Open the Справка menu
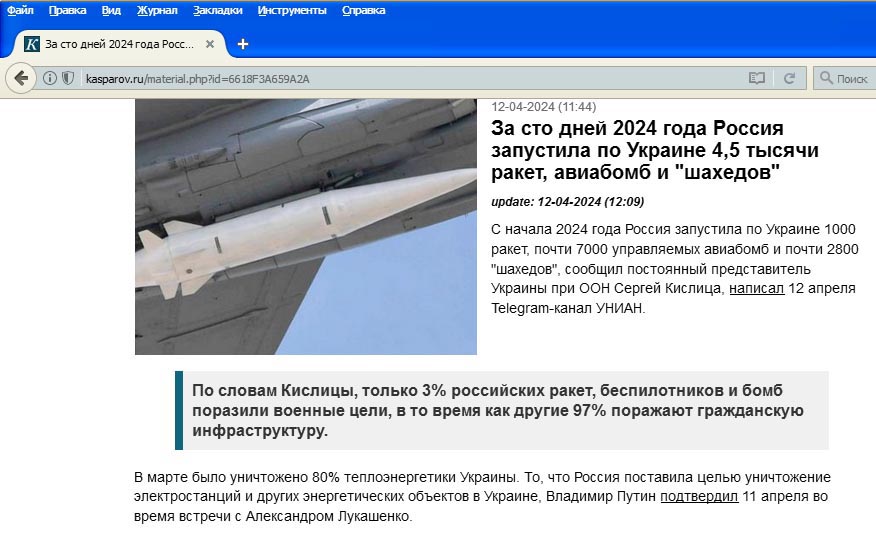Image resolution: width=876 pixels, height=539 pixels. point(364,10)
